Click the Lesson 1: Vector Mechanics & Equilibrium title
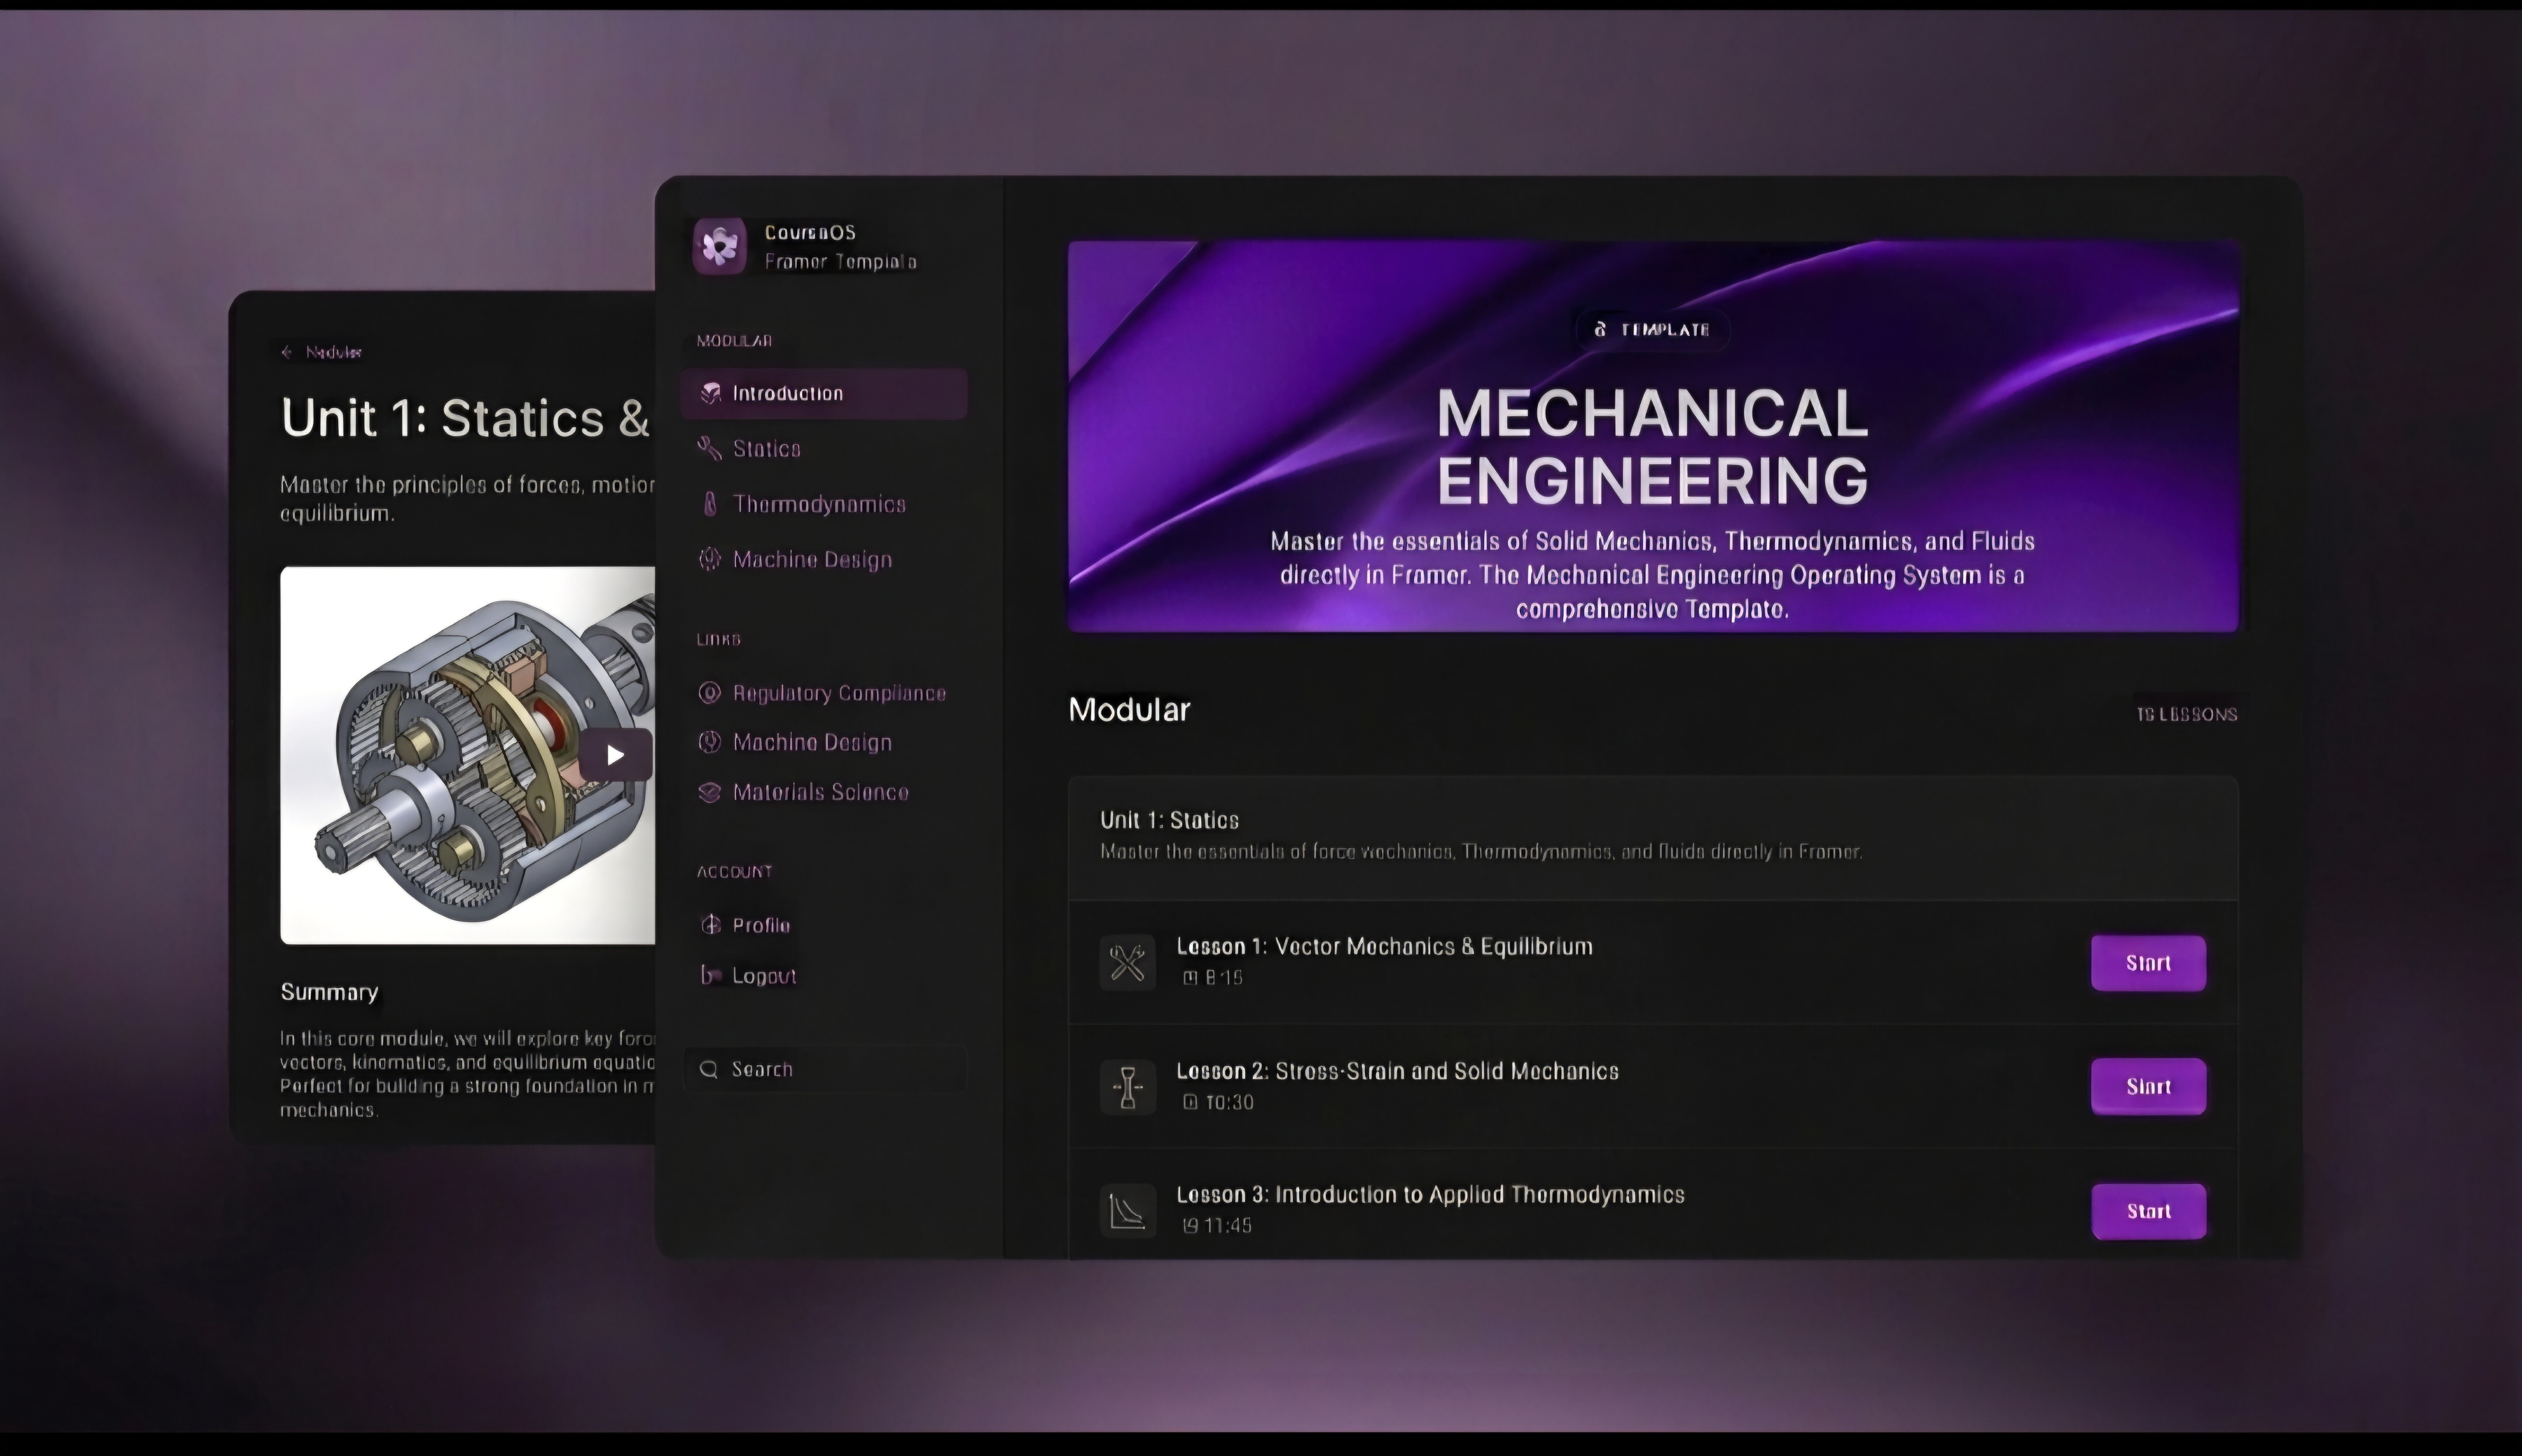The width and height of the screenshot is (2522, 1456). [x=1384, y=946]
